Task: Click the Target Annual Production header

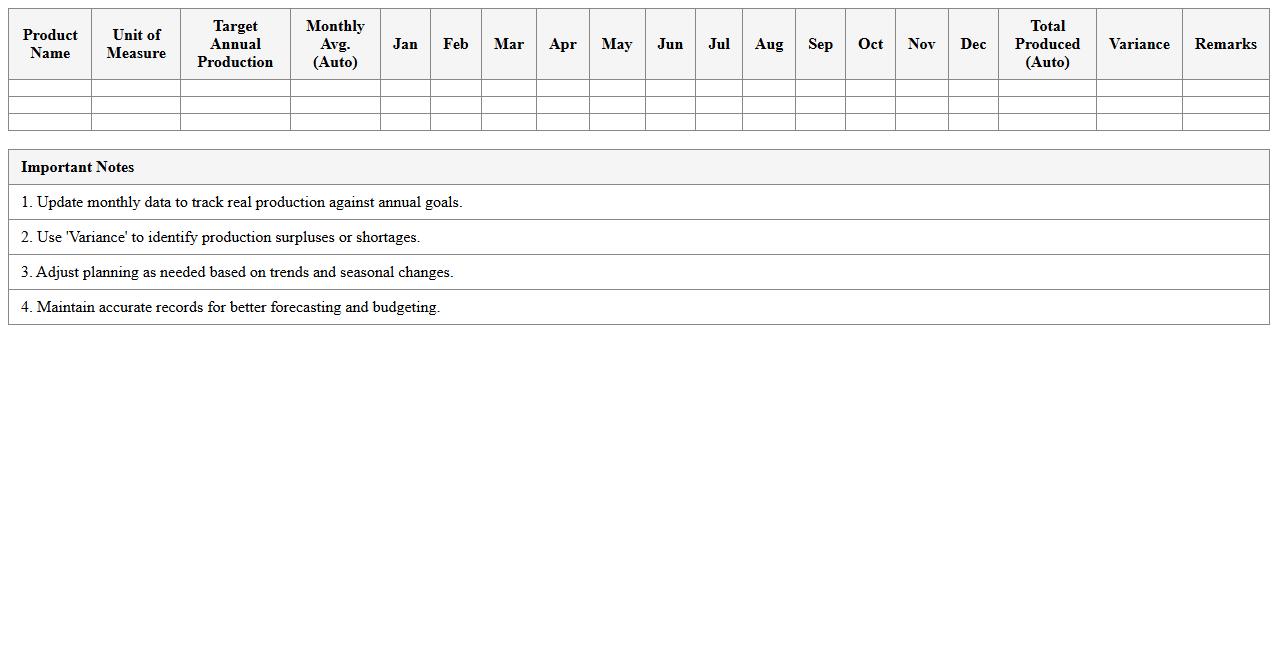Action: [x=235, y=44]
